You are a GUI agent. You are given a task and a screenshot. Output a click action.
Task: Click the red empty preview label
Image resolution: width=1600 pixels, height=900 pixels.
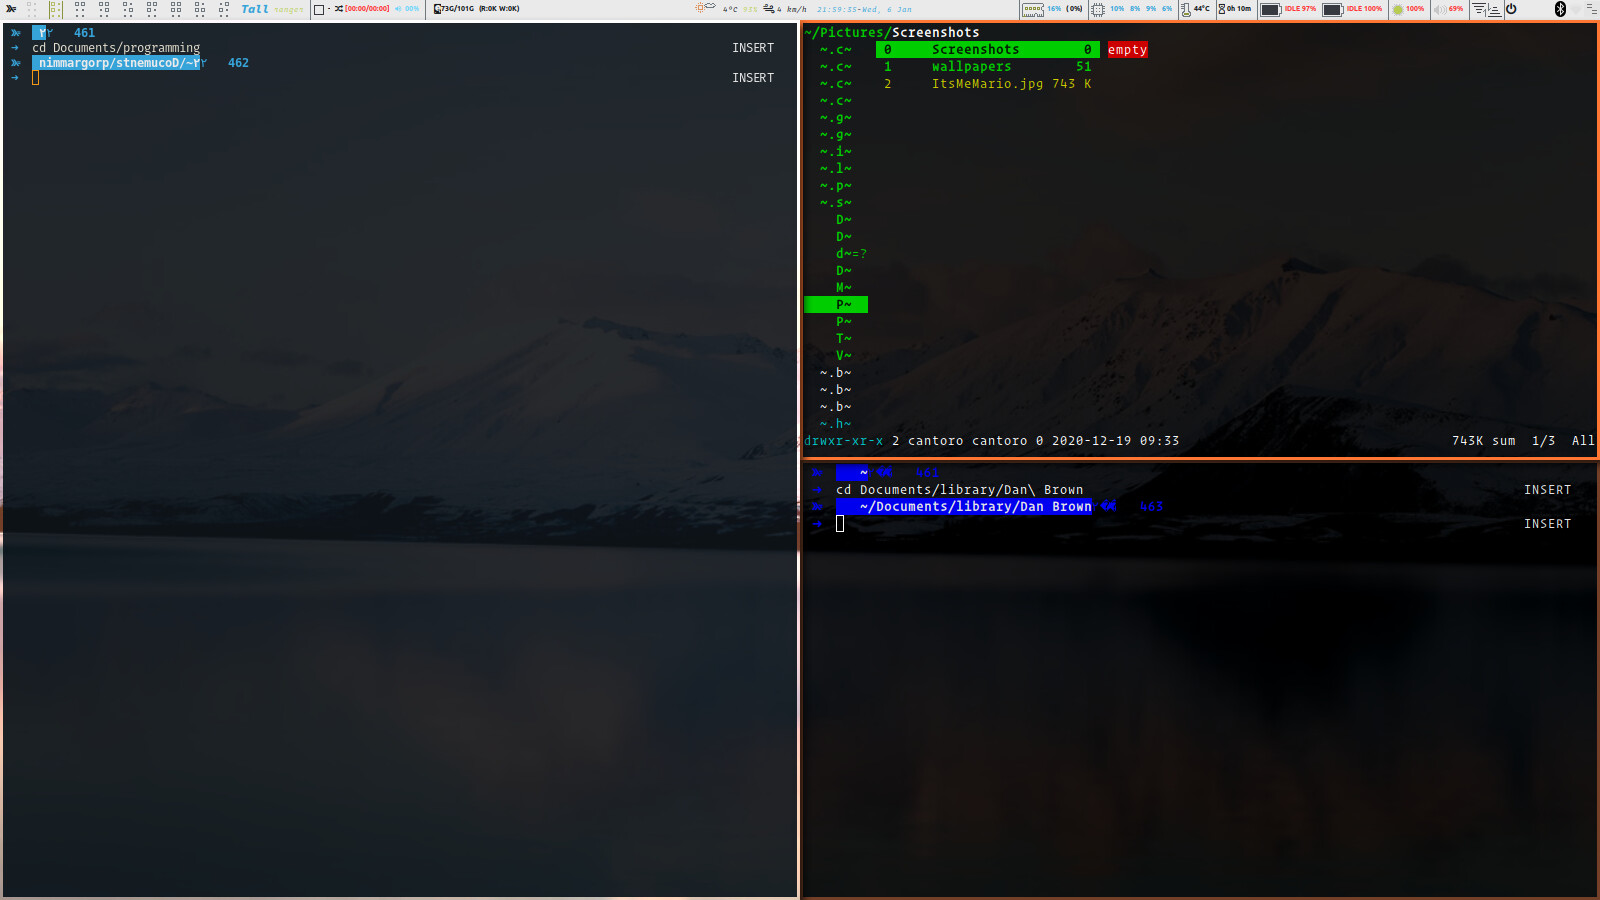coord(1127,49)
